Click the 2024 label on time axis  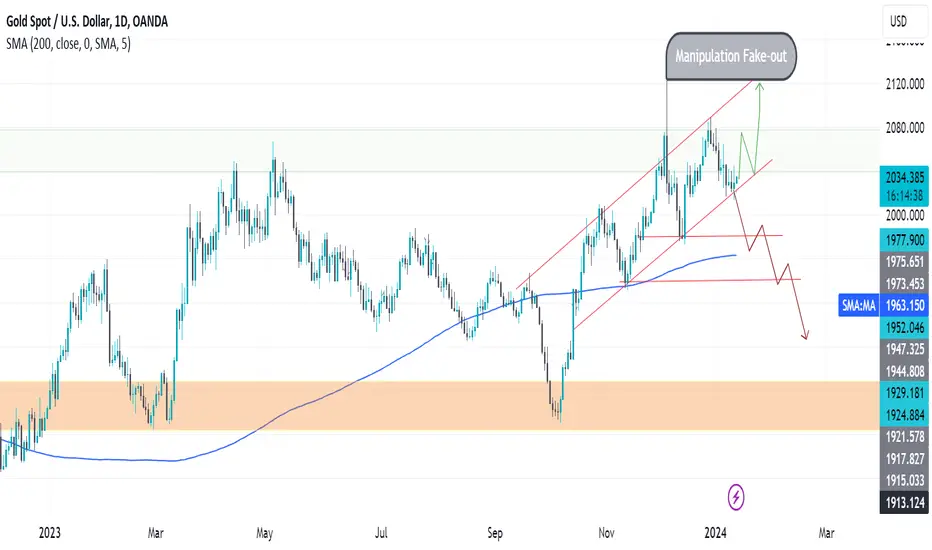click(x=715, y=533)
